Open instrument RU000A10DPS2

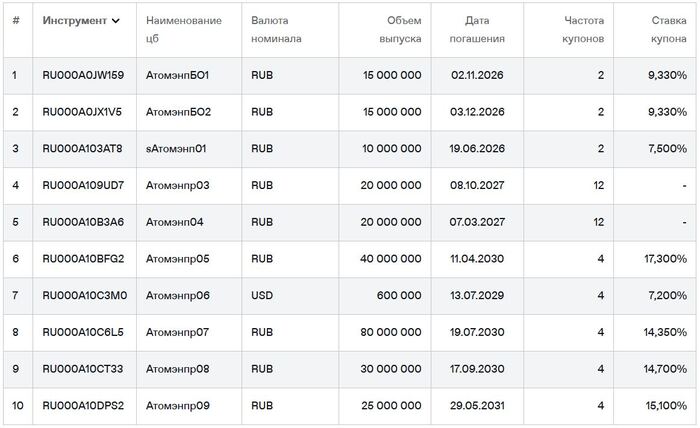(x=83, y=406)
